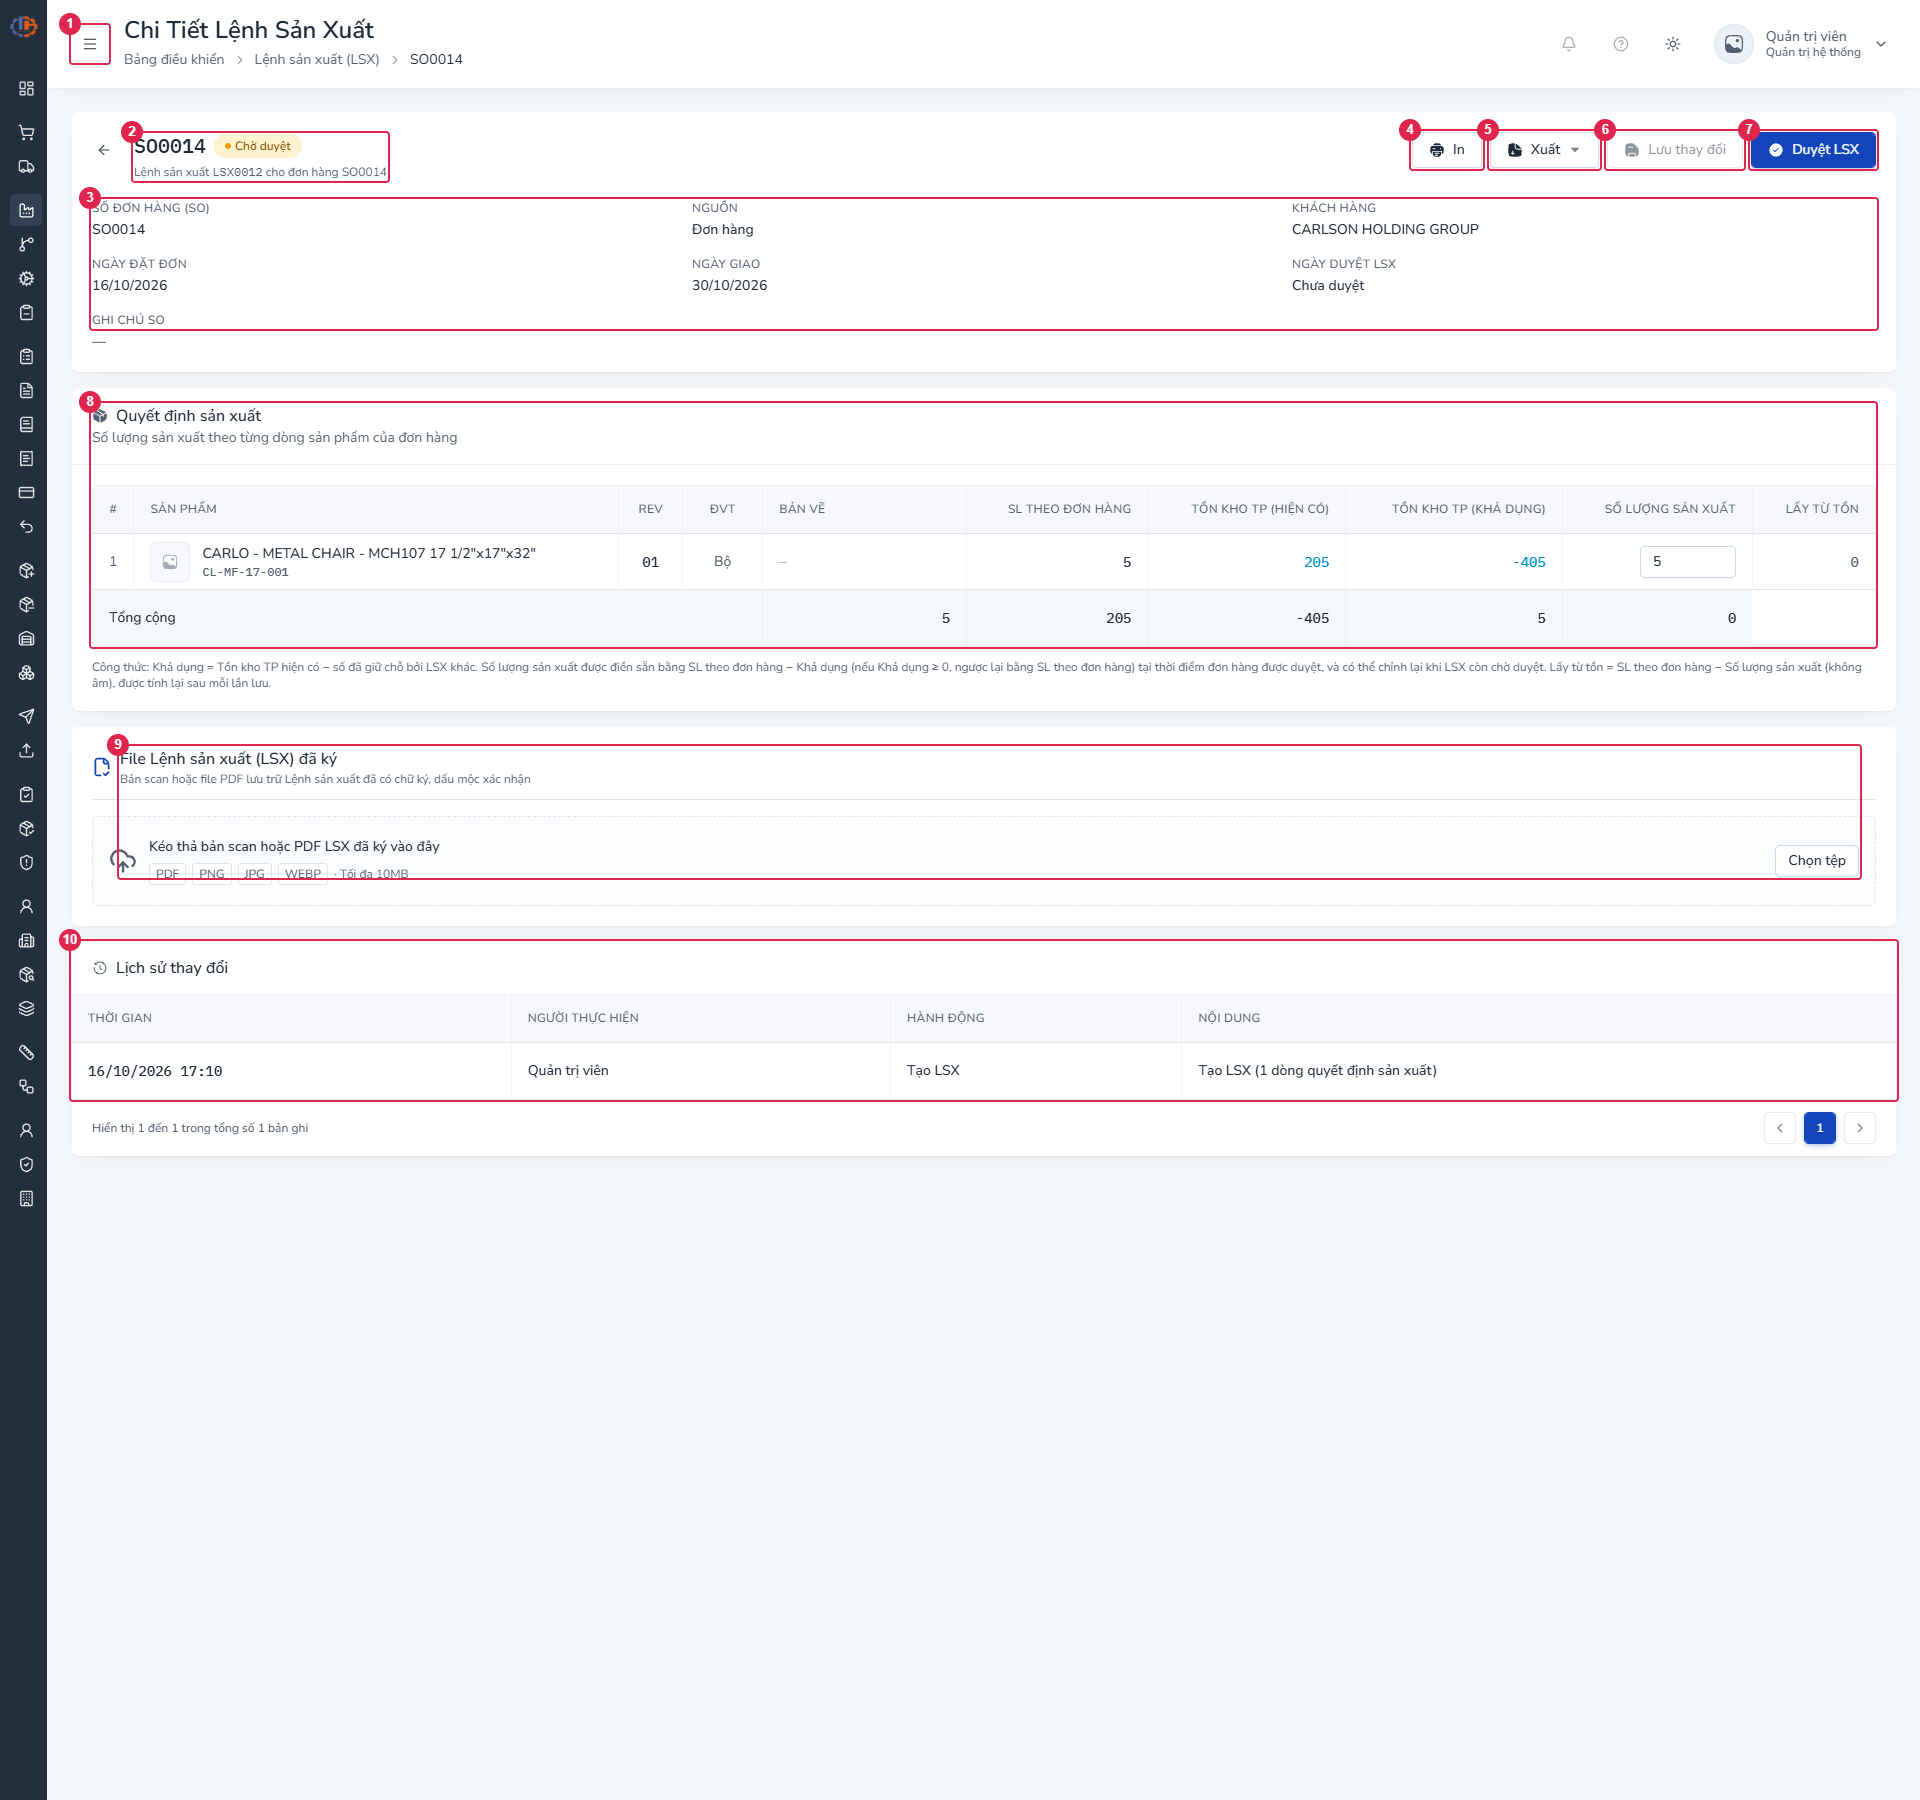This screenshot has height=1800, width=1920.
Task: Open the warehouse sidebar icon
Action: coord(27,639)
